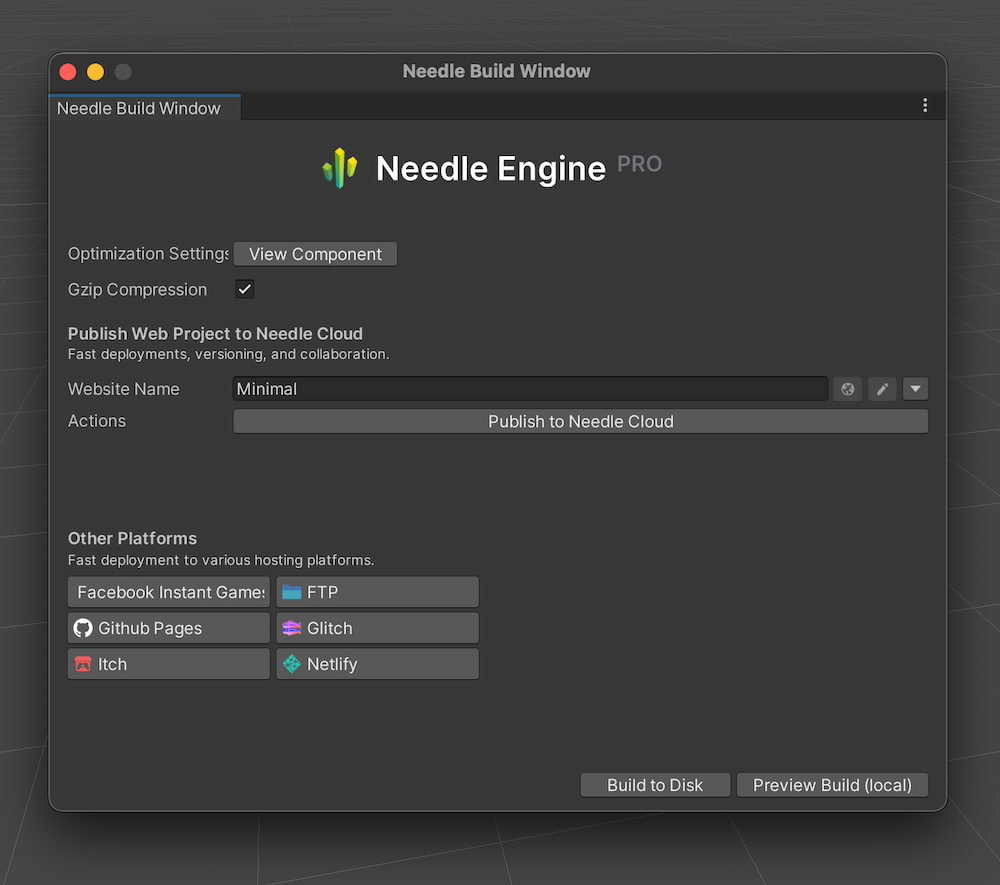Select the Itch.io gamepad icon
Screen dimensions: 1000x885
85,664
